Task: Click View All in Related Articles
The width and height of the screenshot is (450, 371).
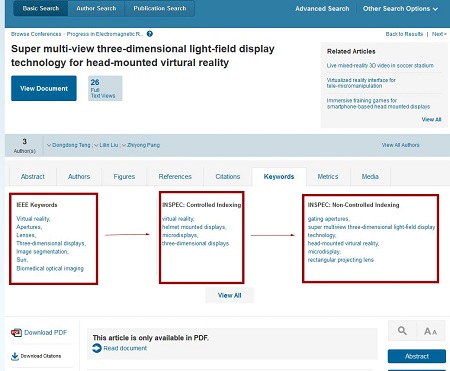Action: click(x=431, y=119)
